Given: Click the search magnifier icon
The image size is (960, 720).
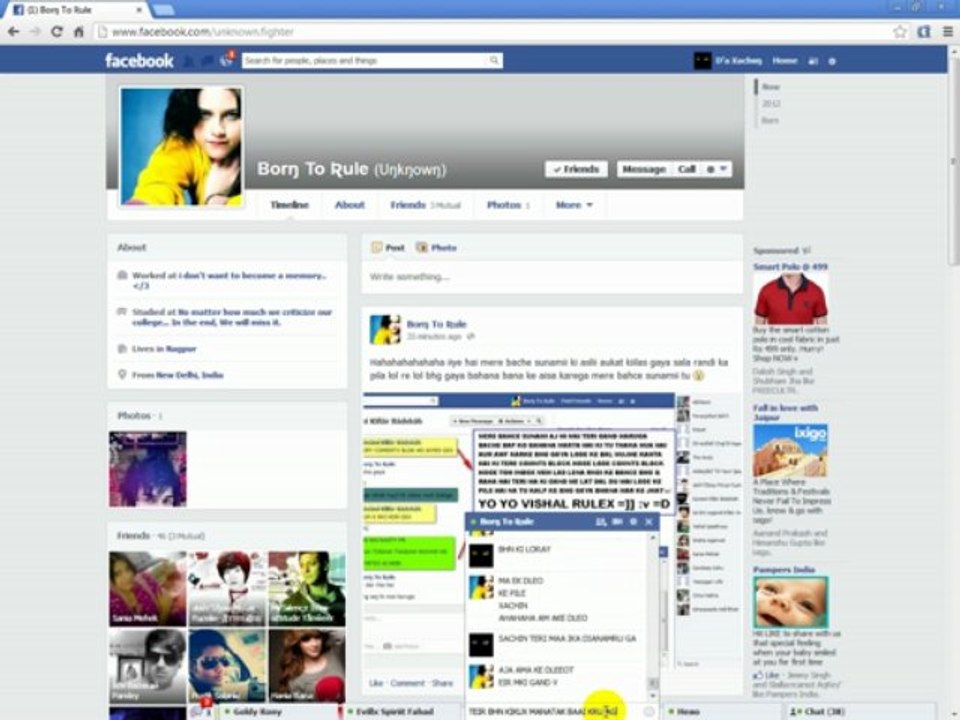Looking at the screenshot, I should [493, 60].
